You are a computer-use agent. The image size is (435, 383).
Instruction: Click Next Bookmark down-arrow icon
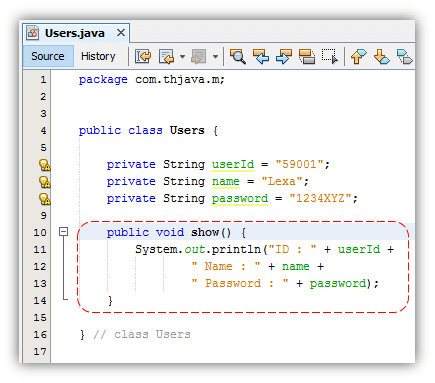381,56
